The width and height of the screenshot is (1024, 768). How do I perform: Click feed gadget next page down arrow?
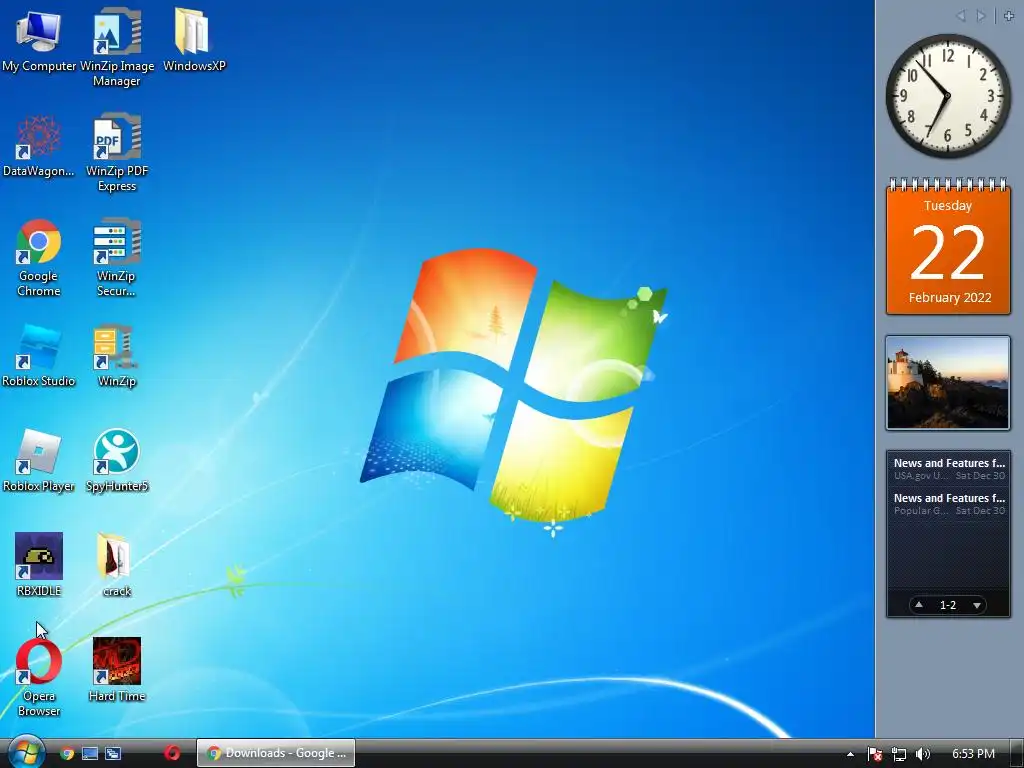tap(977, 605)
